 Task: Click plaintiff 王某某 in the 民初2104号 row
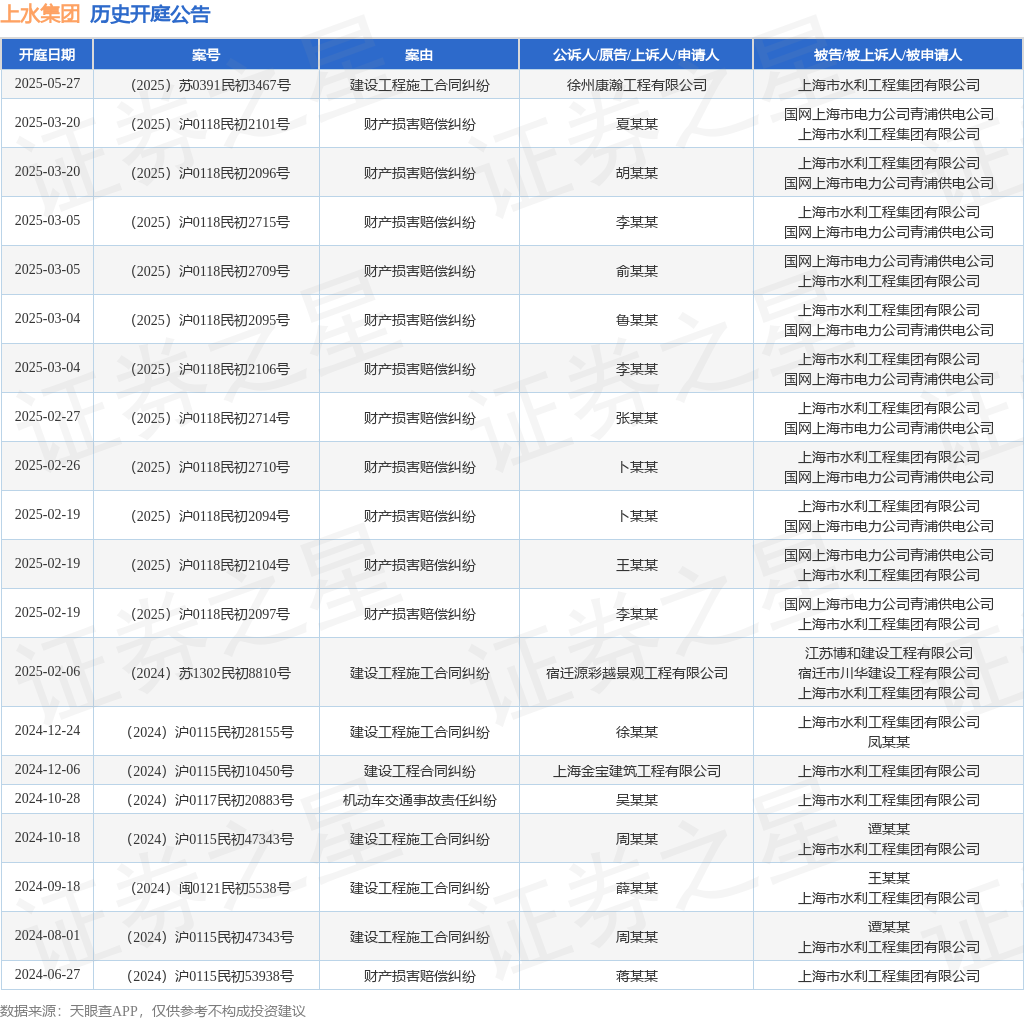click(x=637, y=565)
